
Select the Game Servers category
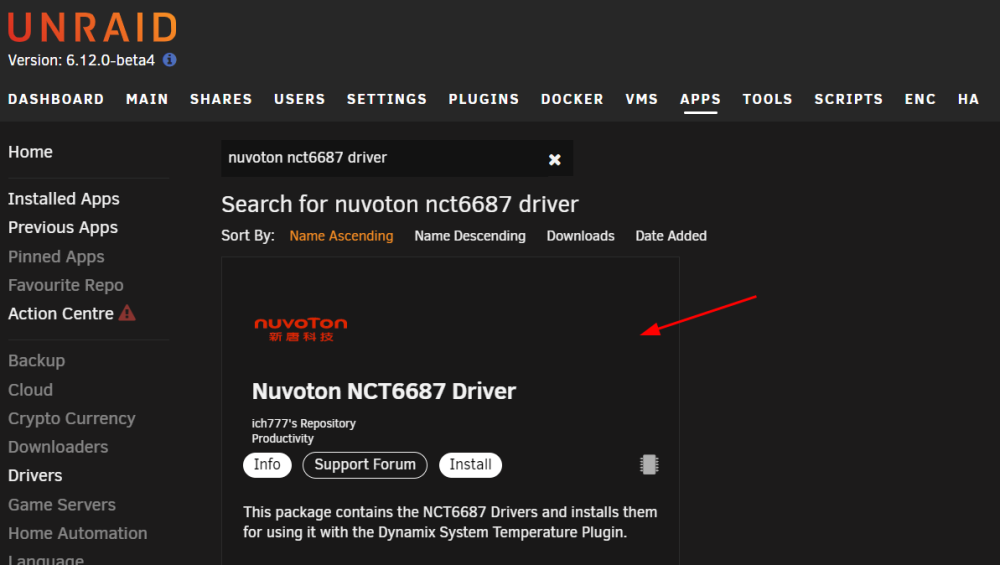(x=62, y=505)
